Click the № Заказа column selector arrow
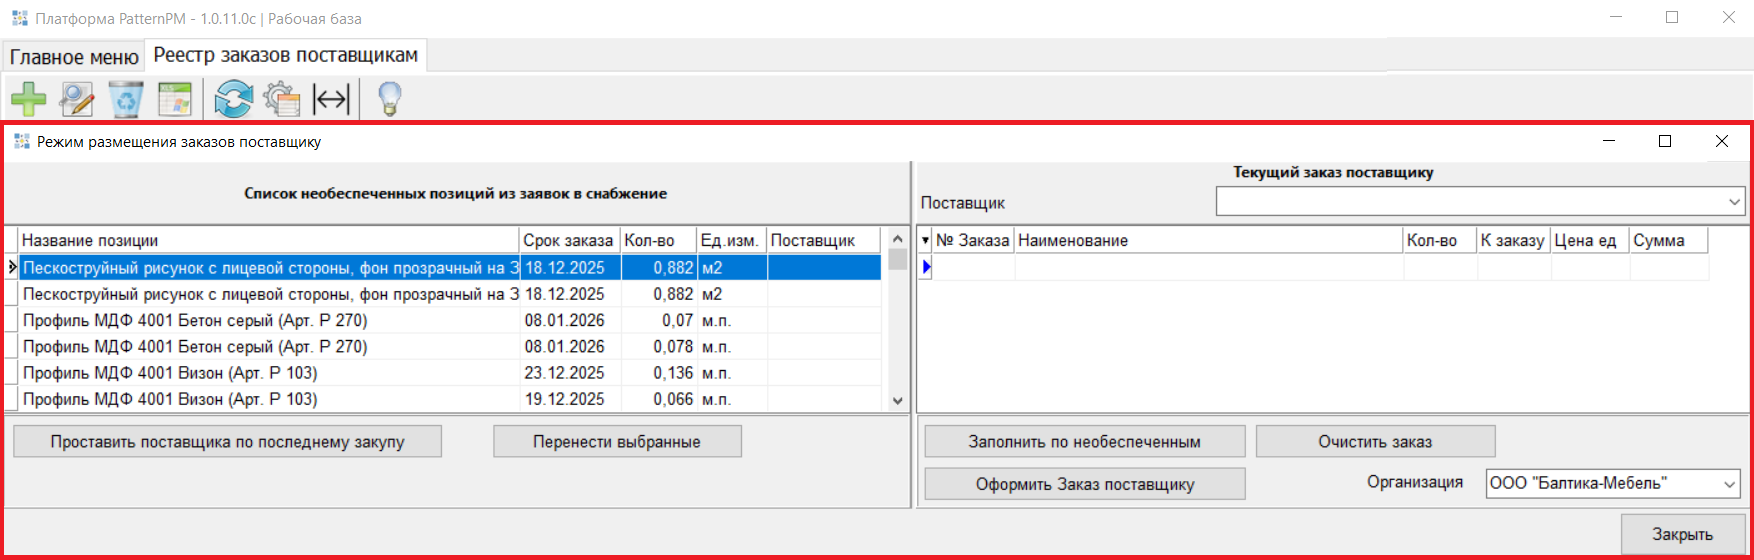This screenshot has height=560, width=1754. tap(925, 241)
